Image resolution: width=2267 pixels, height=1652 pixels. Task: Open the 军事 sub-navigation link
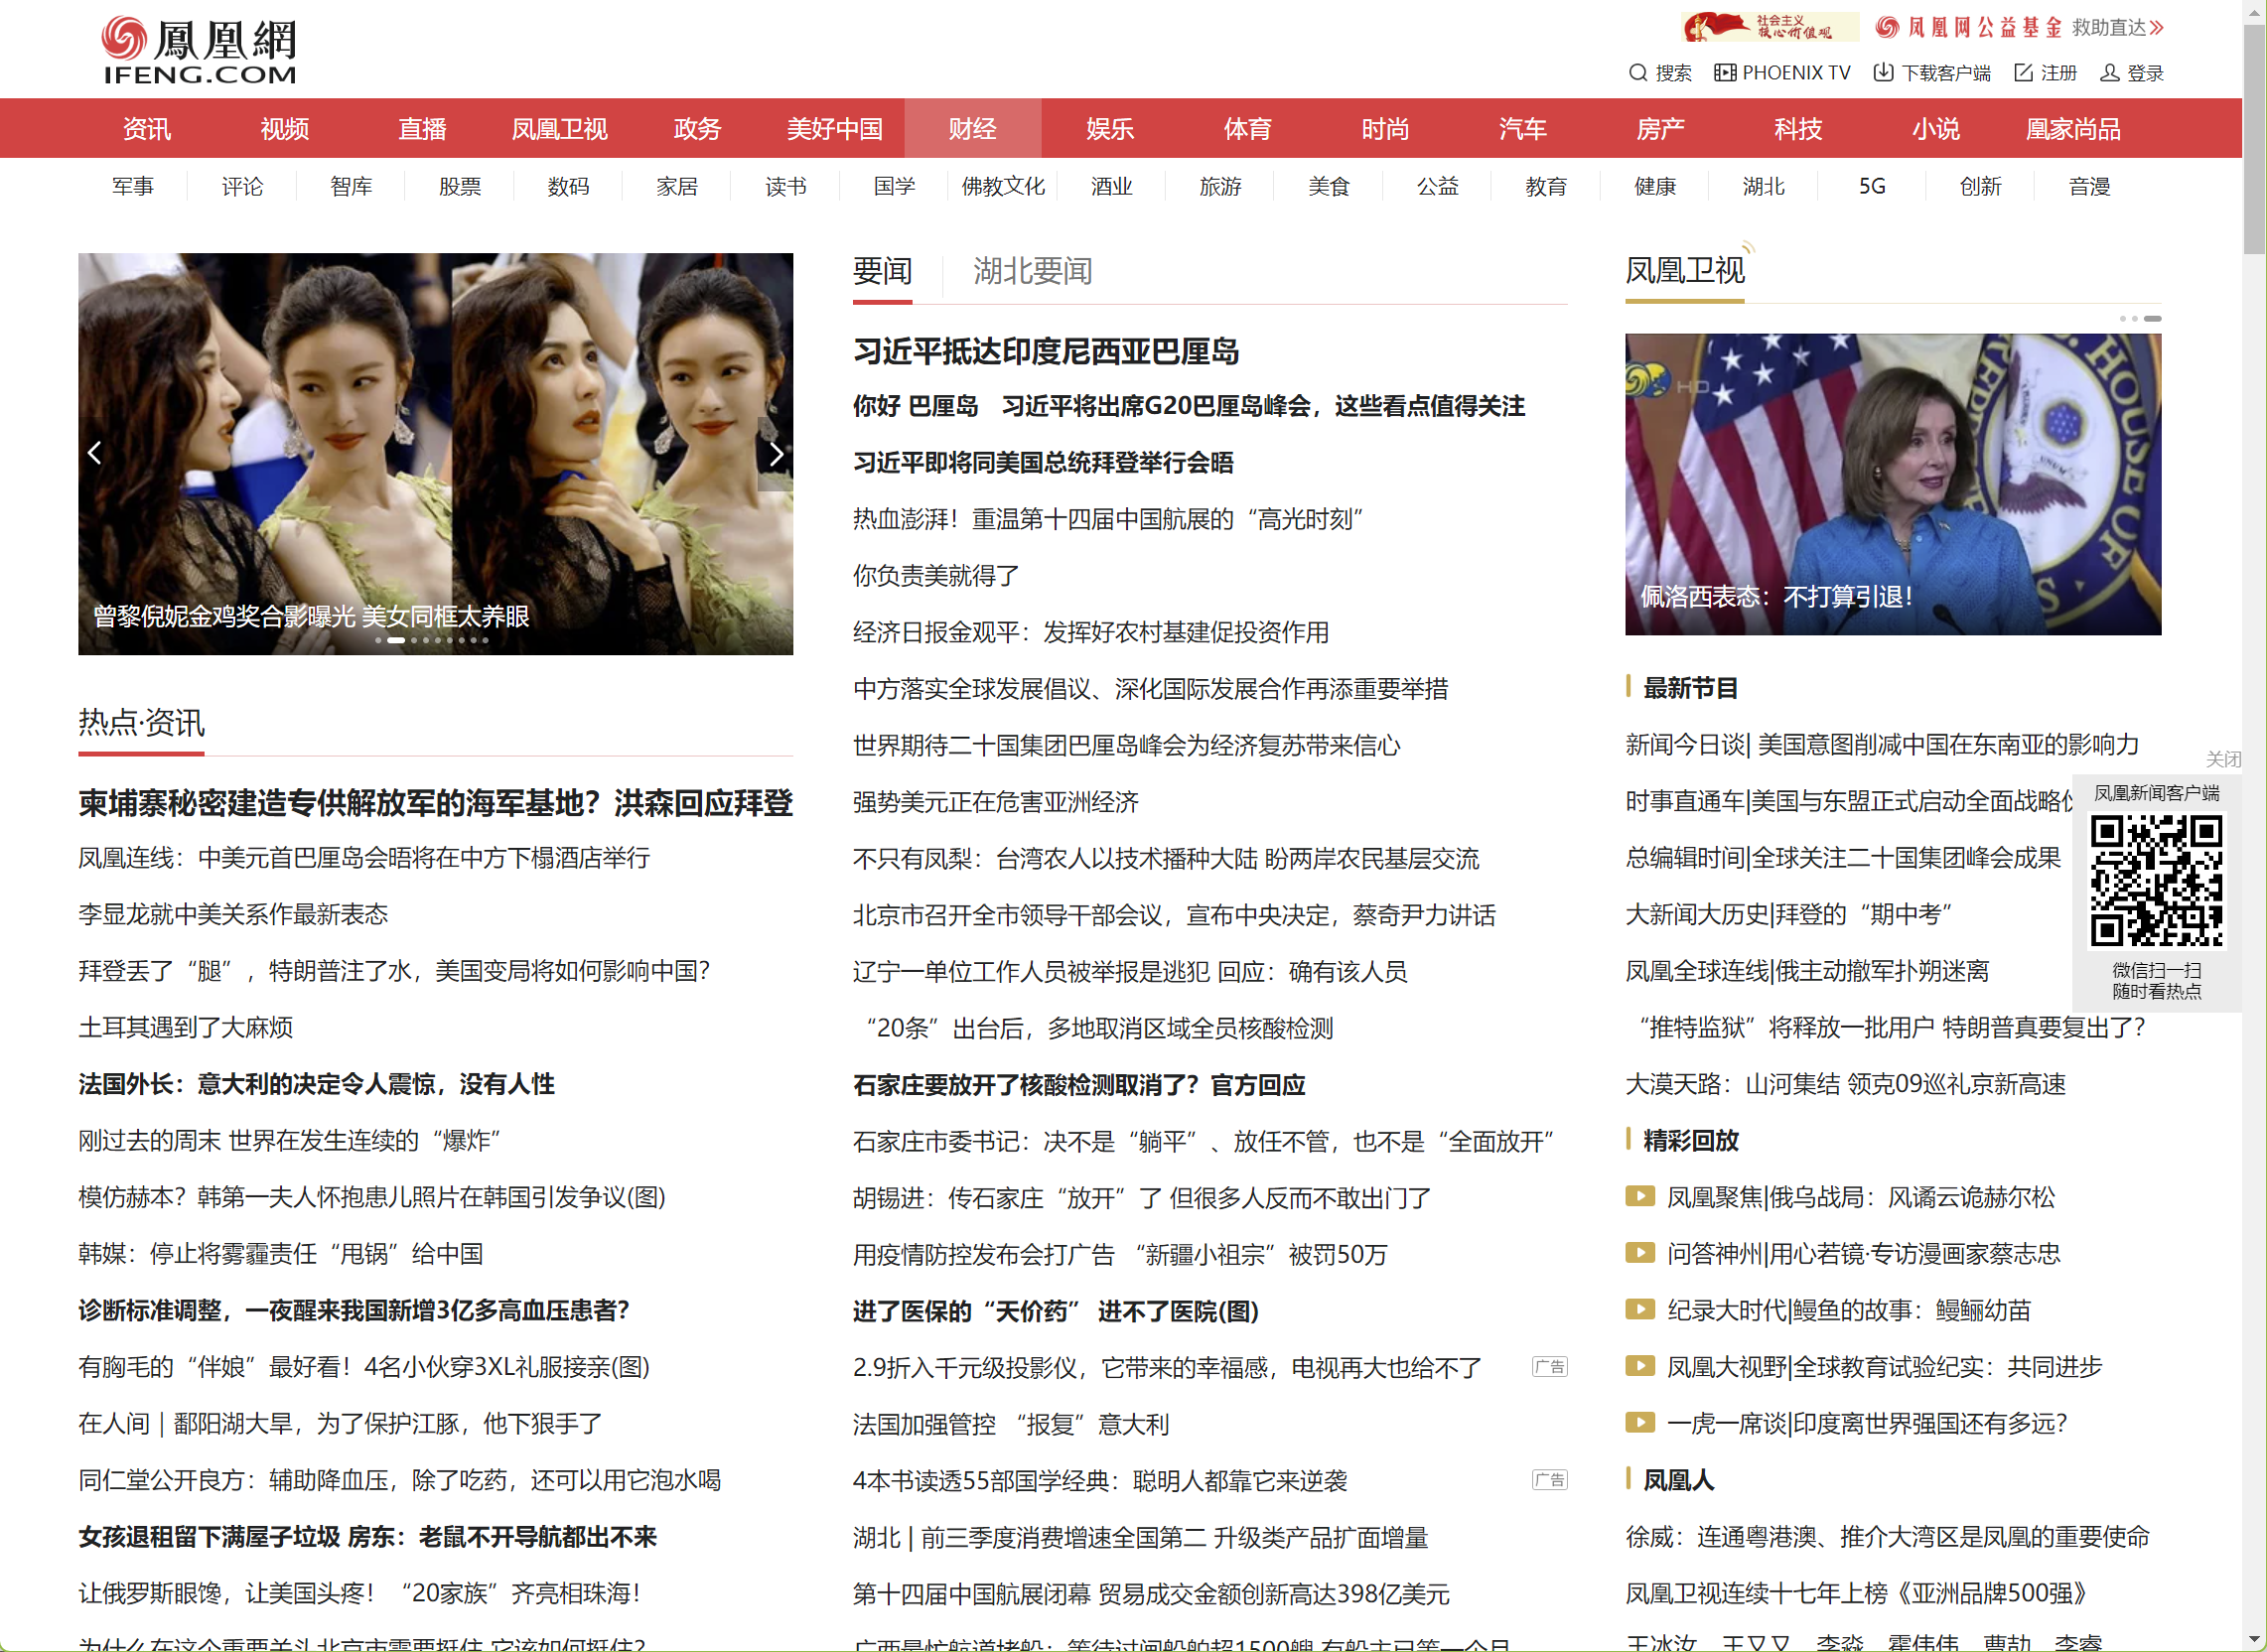(132, 186)
